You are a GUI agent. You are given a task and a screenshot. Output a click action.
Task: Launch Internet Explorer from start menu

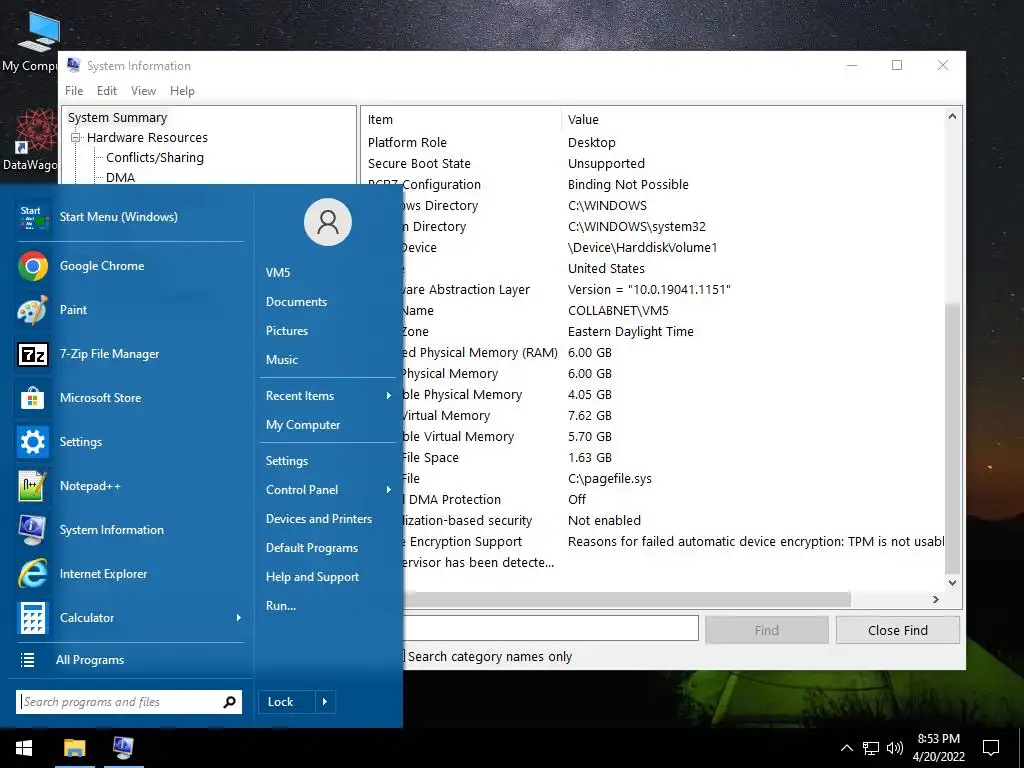point(129,574)
